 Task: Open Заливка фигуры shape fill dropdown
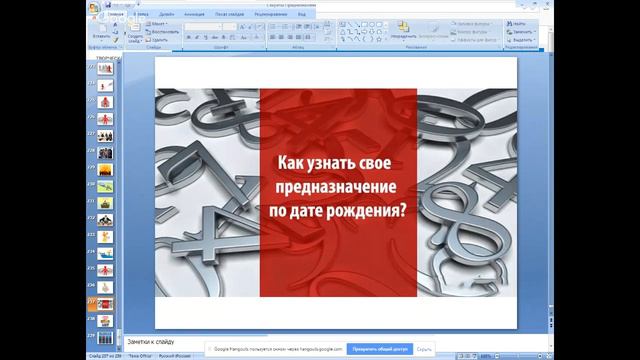473,24
